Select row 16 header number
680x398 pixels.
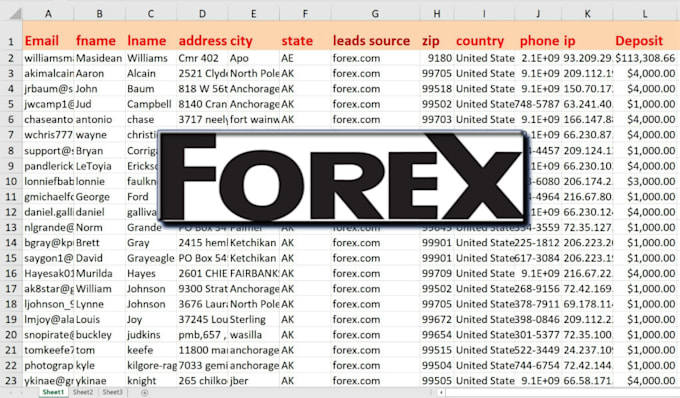point(11,274)
